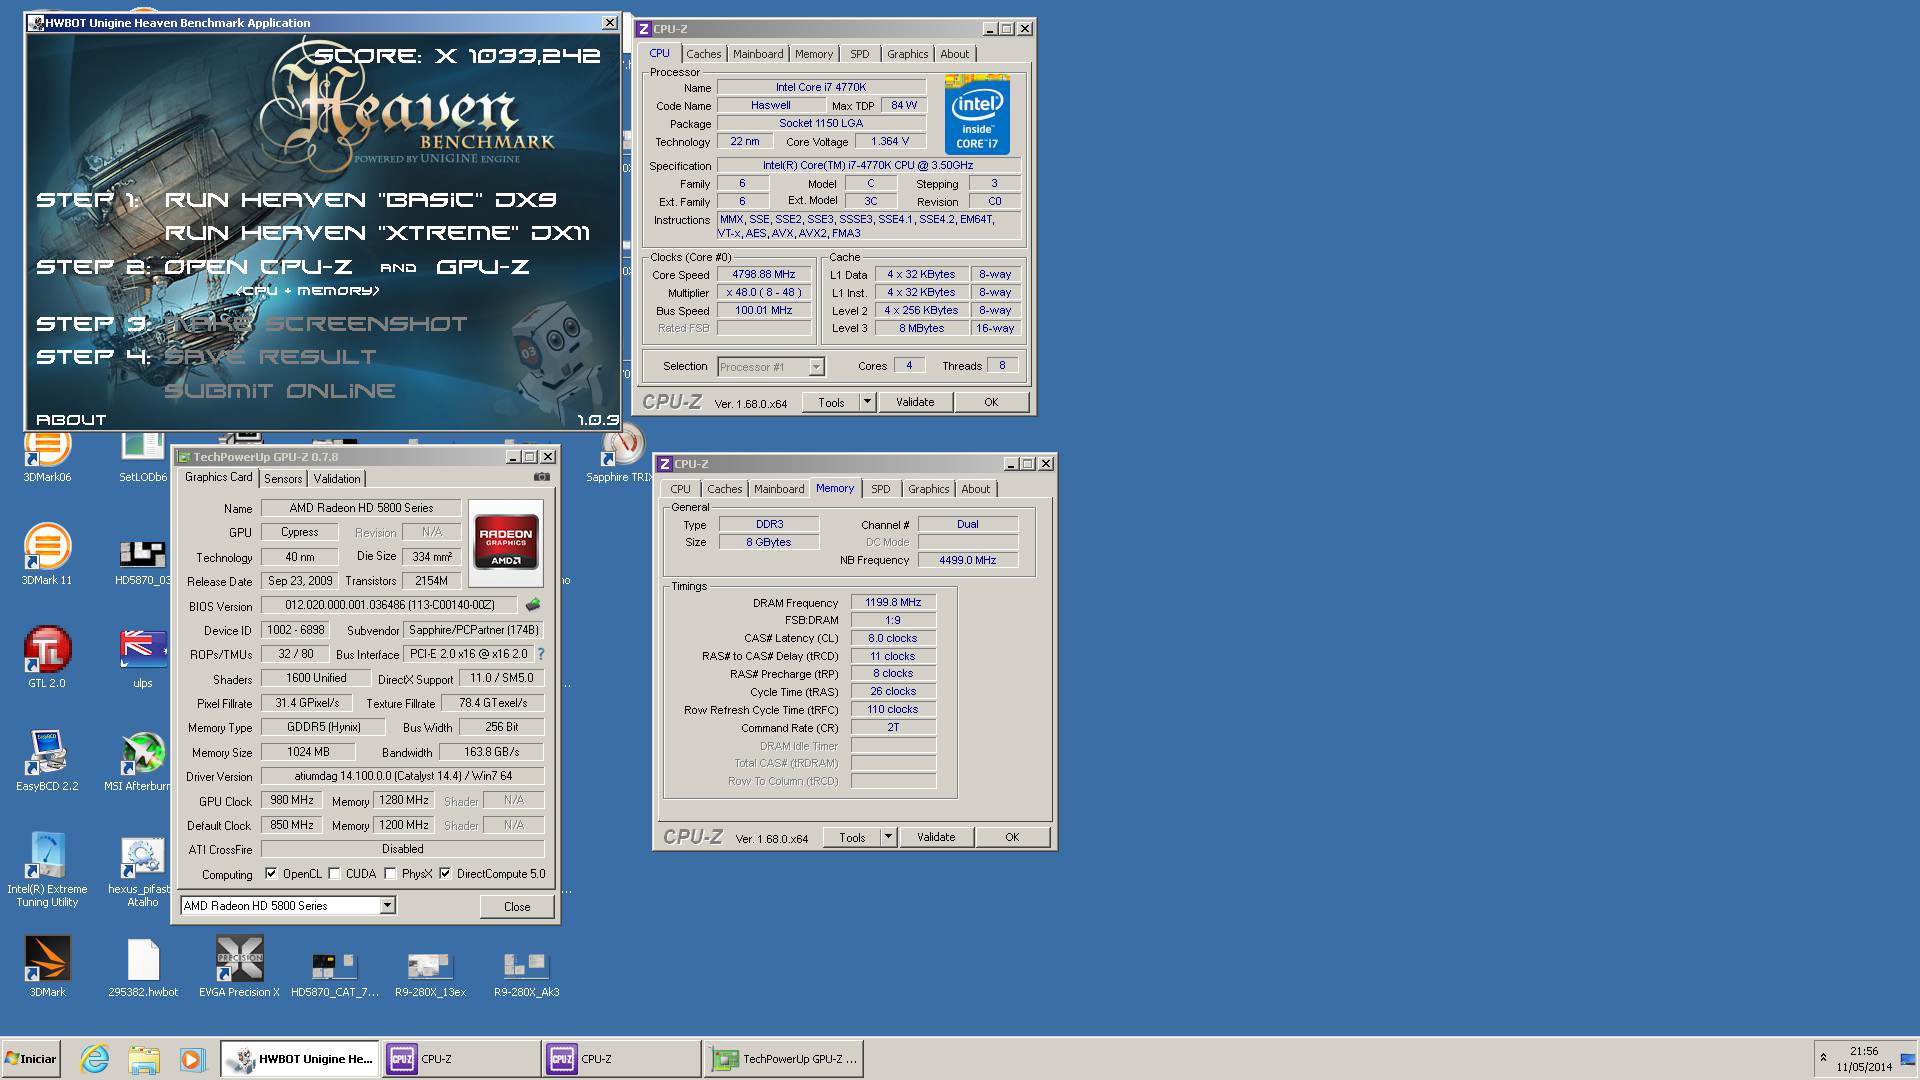Select the HWBOT Unigine Heaven taskbar item
1920x1080 pixels.
pyautogui.click(x=300, y=1059)
